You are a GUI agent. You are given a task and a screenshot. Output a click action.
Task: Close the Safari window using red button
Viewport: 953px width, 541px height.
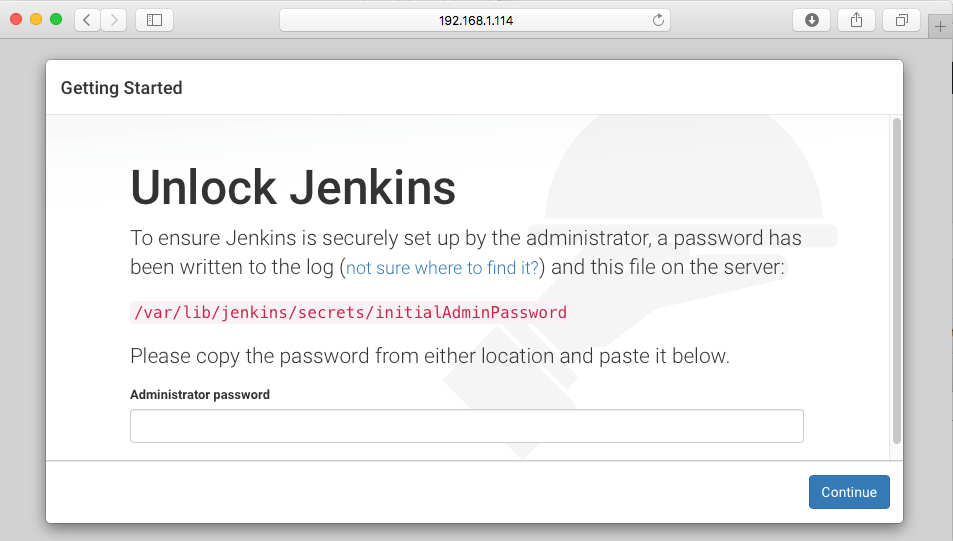point(16,19)
